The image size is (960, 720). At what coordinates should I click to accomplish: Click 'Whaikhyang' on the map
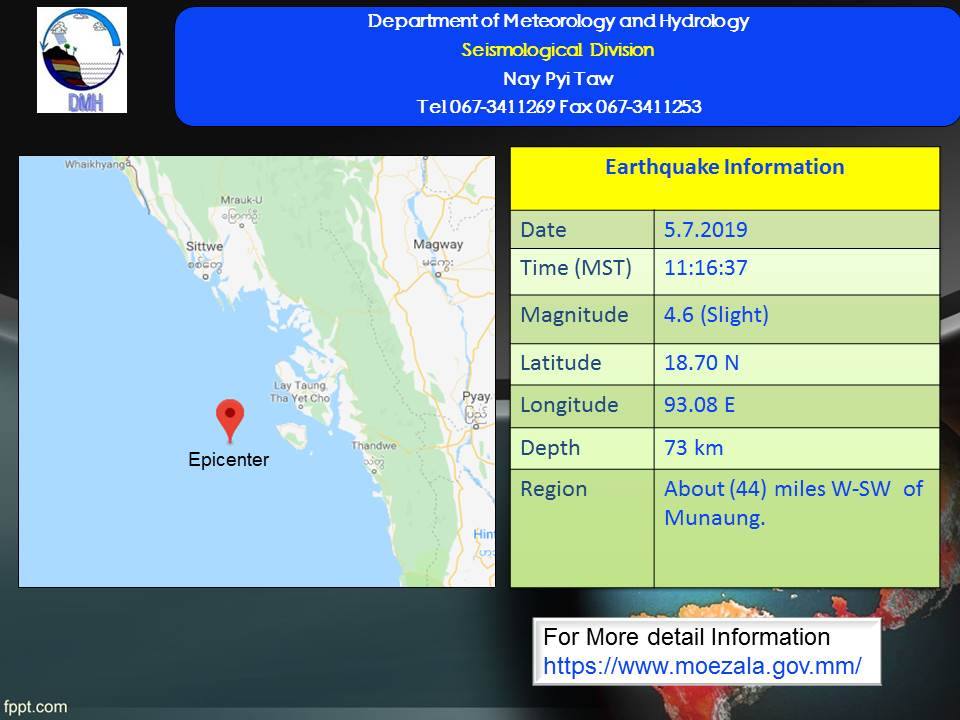(x=98, y=164)
